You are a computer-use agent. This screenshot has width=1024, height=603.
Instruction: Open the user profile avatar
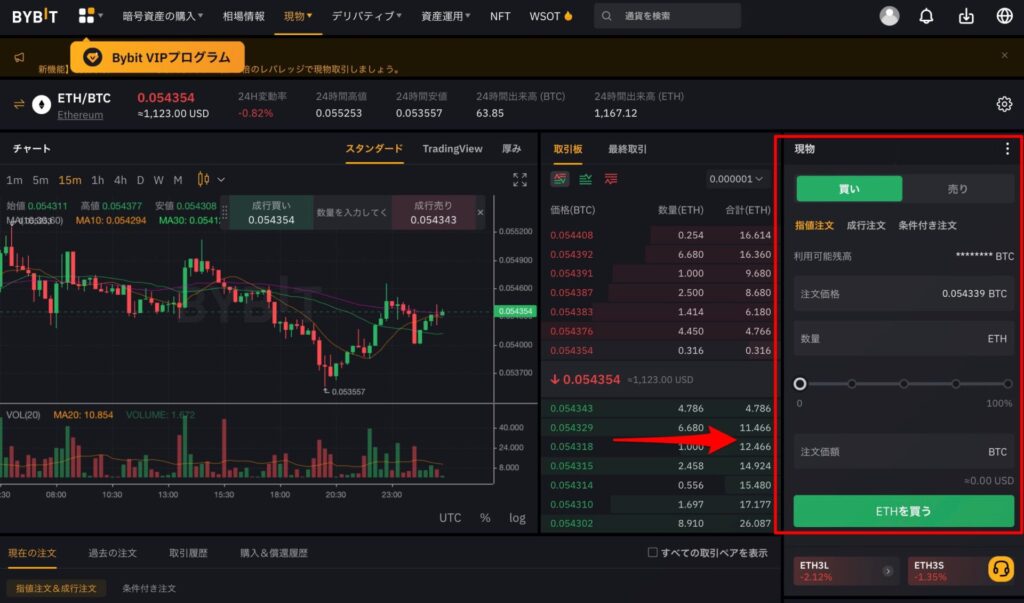(x=889, y=16)
